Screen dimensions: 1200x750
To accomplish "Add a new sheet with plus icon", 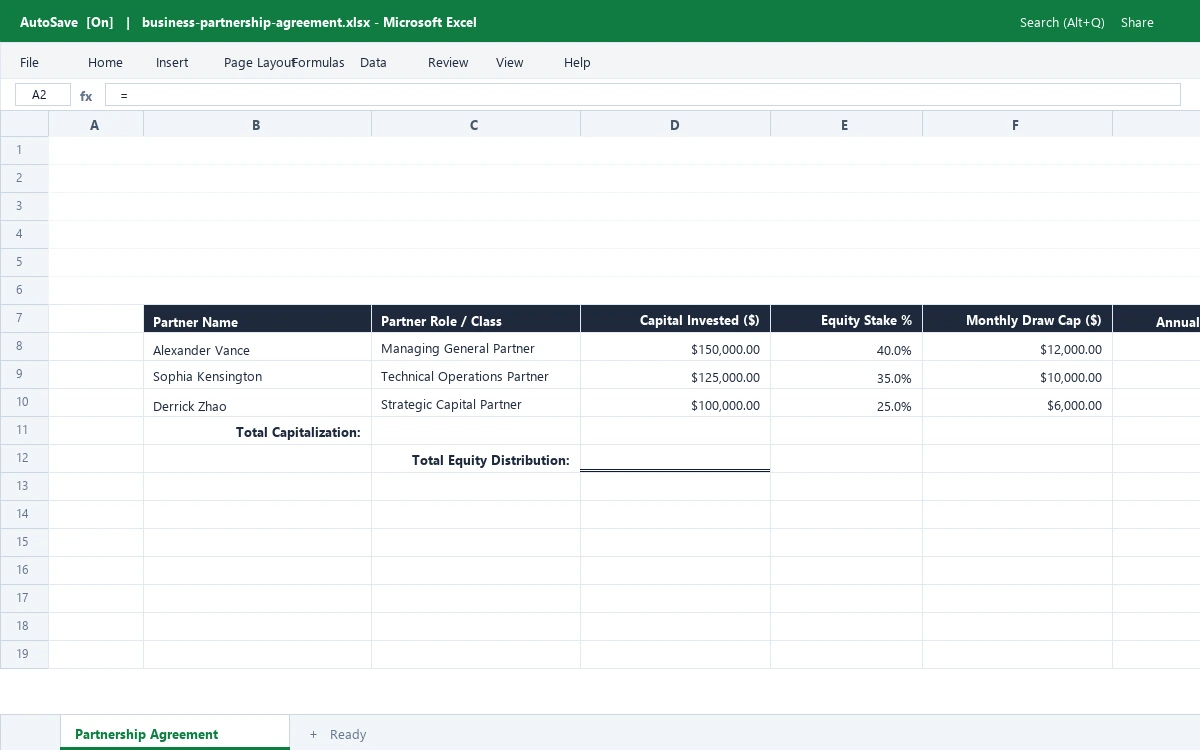I will coord(313,734).
